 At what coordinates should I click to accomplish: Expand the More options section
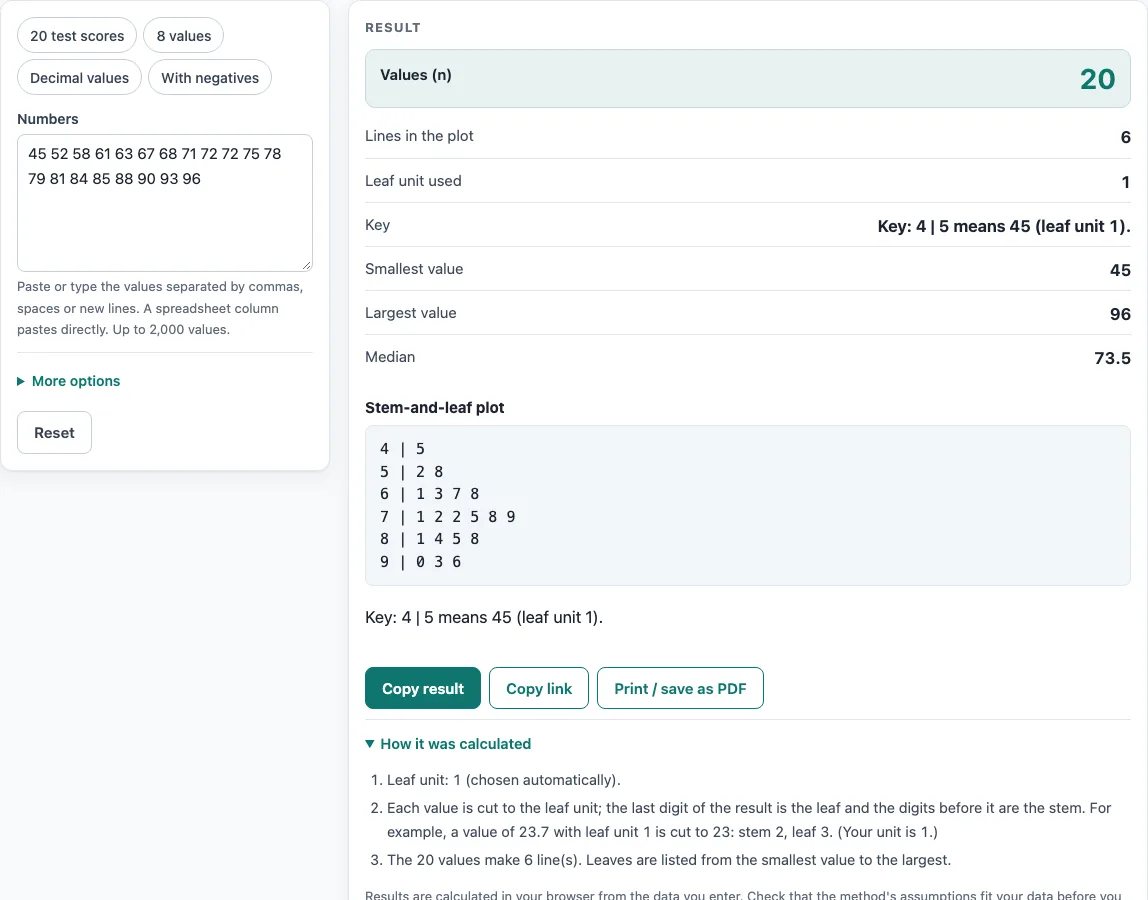[69, 381]
